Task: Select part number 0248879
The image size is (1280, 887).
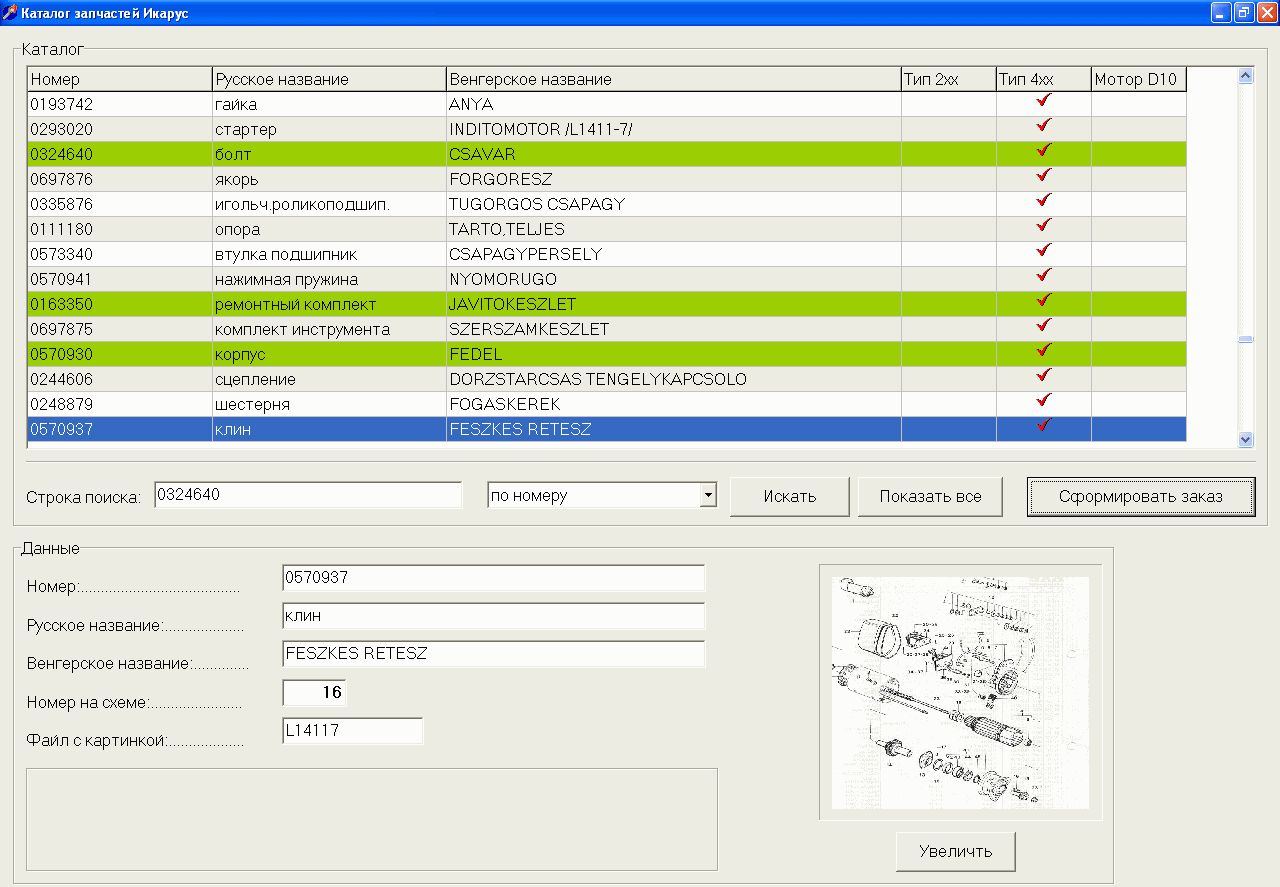Action: pos(120,404)
